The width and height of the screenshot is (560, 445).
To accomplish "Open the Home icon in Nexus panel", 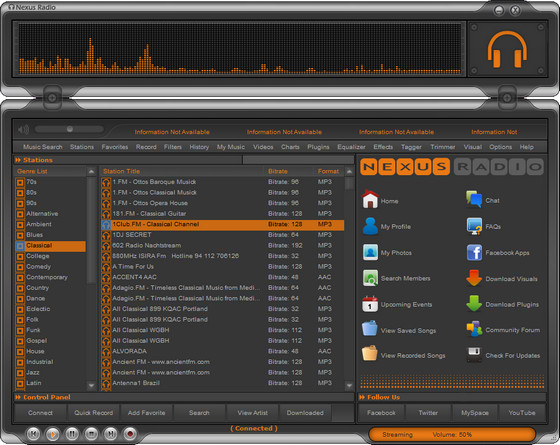I will [x=370, y=199].
